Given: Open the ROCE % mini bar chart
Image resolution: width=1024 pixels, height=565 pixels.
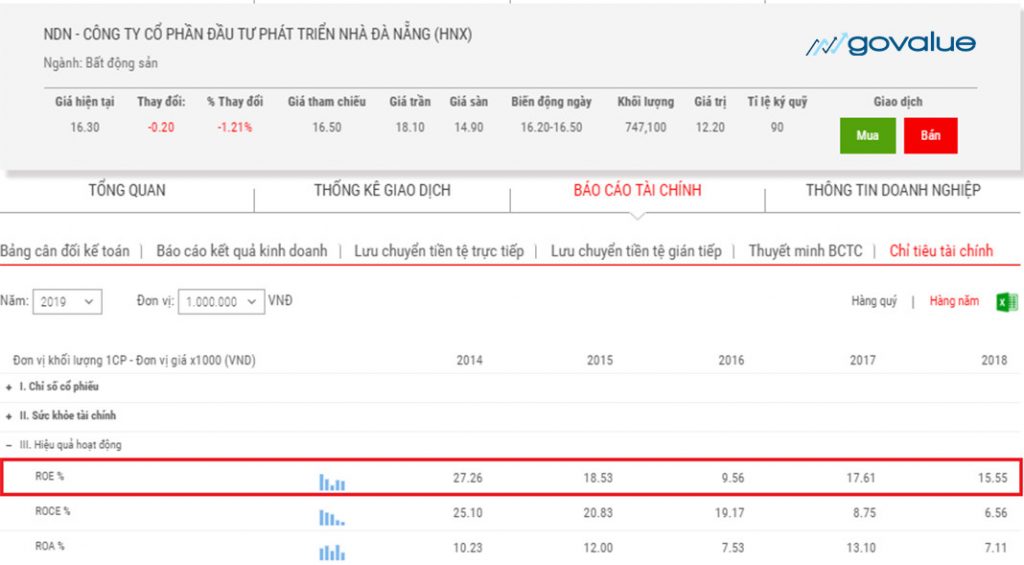Looking at the screenshot, I should (x=332, y=518).
